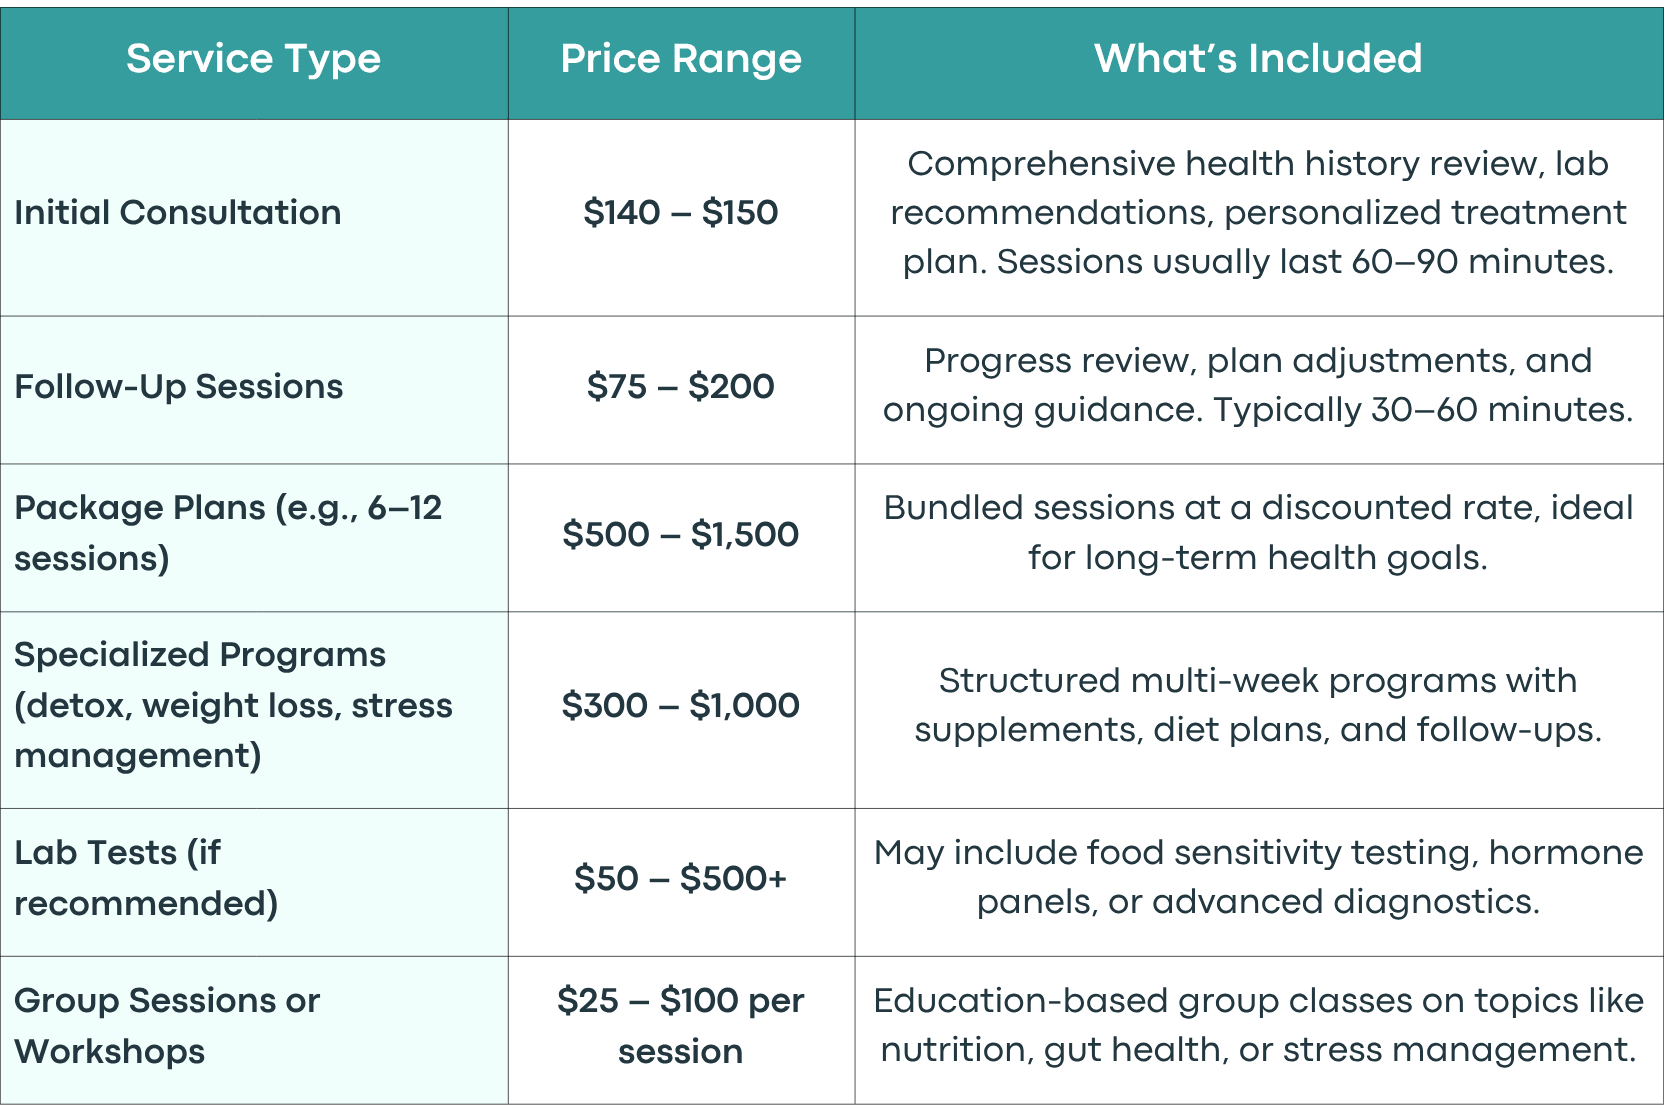Screen dimensions: 1664x1112
Task: Click the $25 – $100 per session cell
Action: pos(681,1030)
